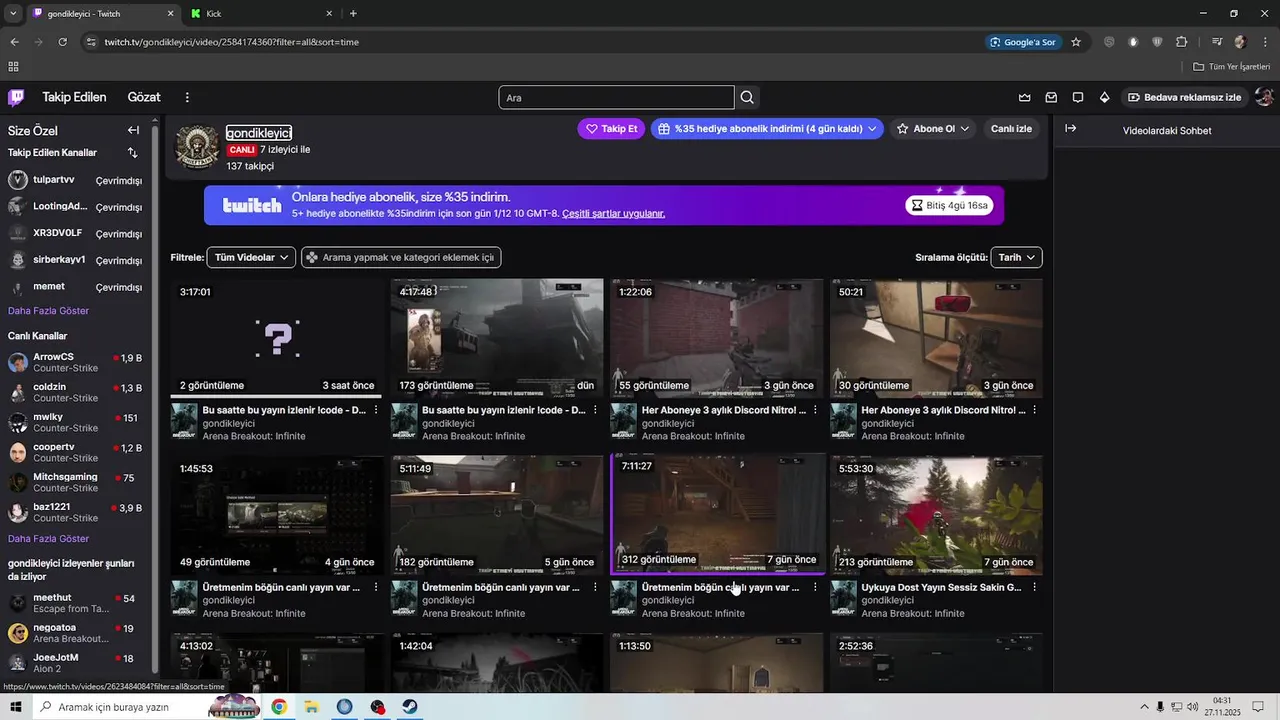The image size is (1280, 720).
Task: Open gondikleyici channel avatar
Action: (x=196, y=147)
